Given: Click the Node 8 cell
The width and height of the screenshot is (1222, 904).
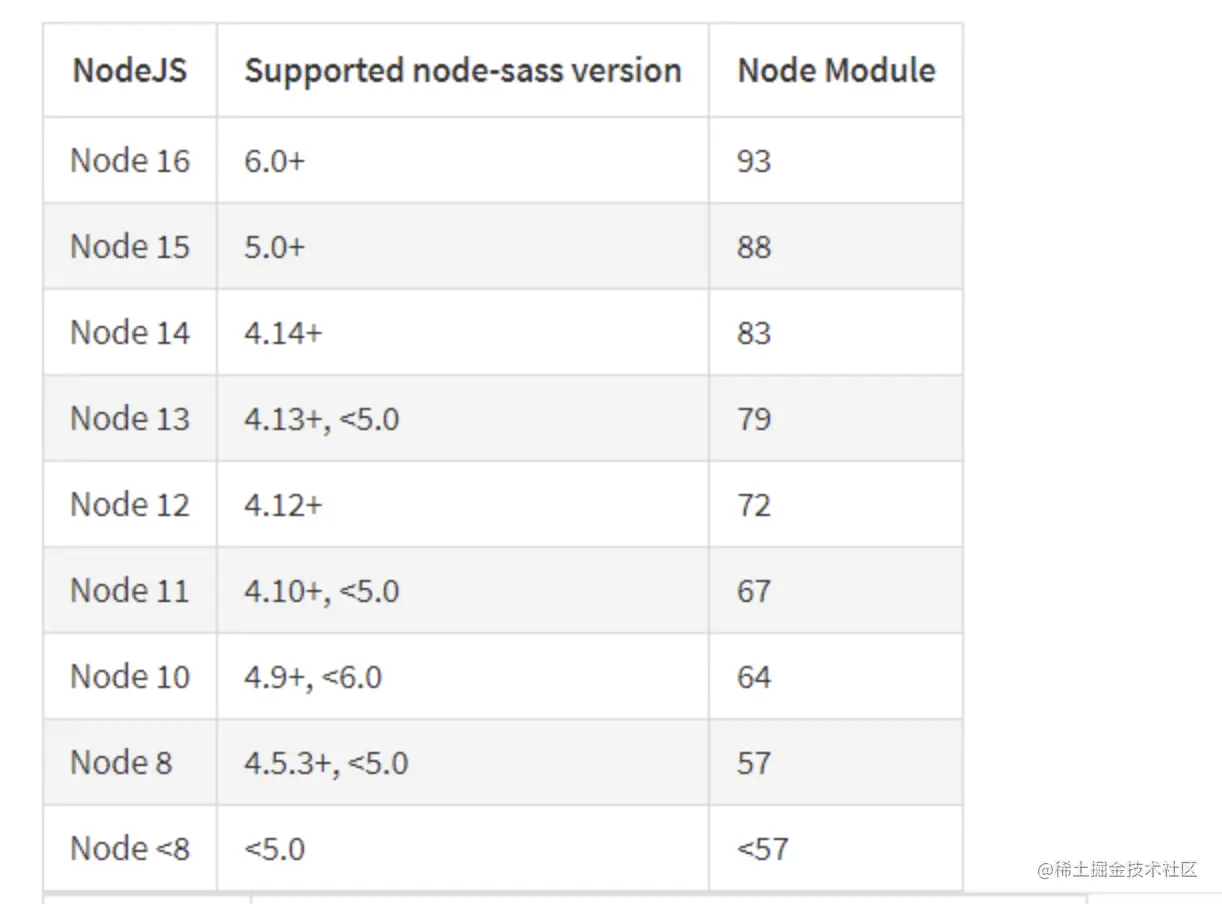Looking at the screenshot, I should coord(121,763).
